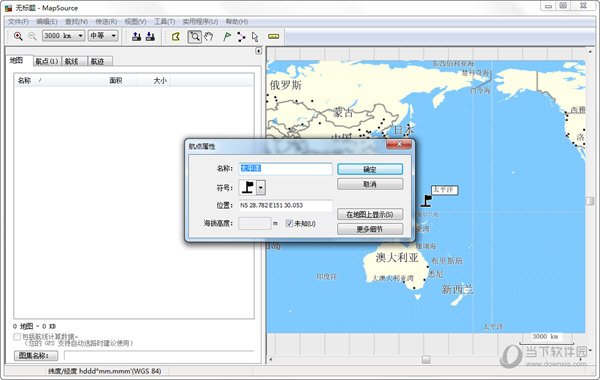
Task: Click the 俄罗斯 label on map
Action: pyautogui.click(x=286, y=85)
